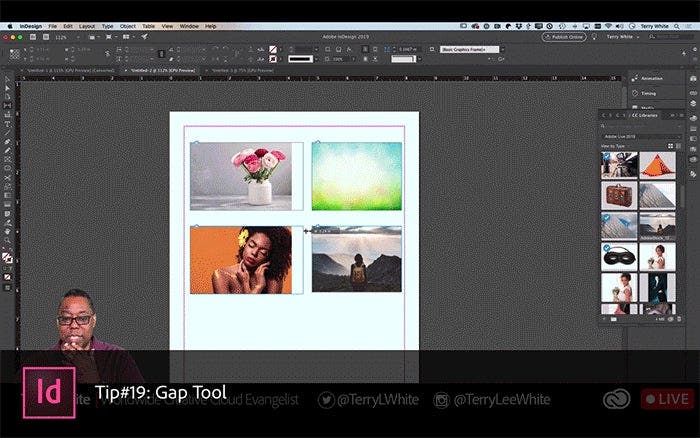
Task: Switch CC Libraries to grid view
Action: pyautogui.click(x=671, y=146)
